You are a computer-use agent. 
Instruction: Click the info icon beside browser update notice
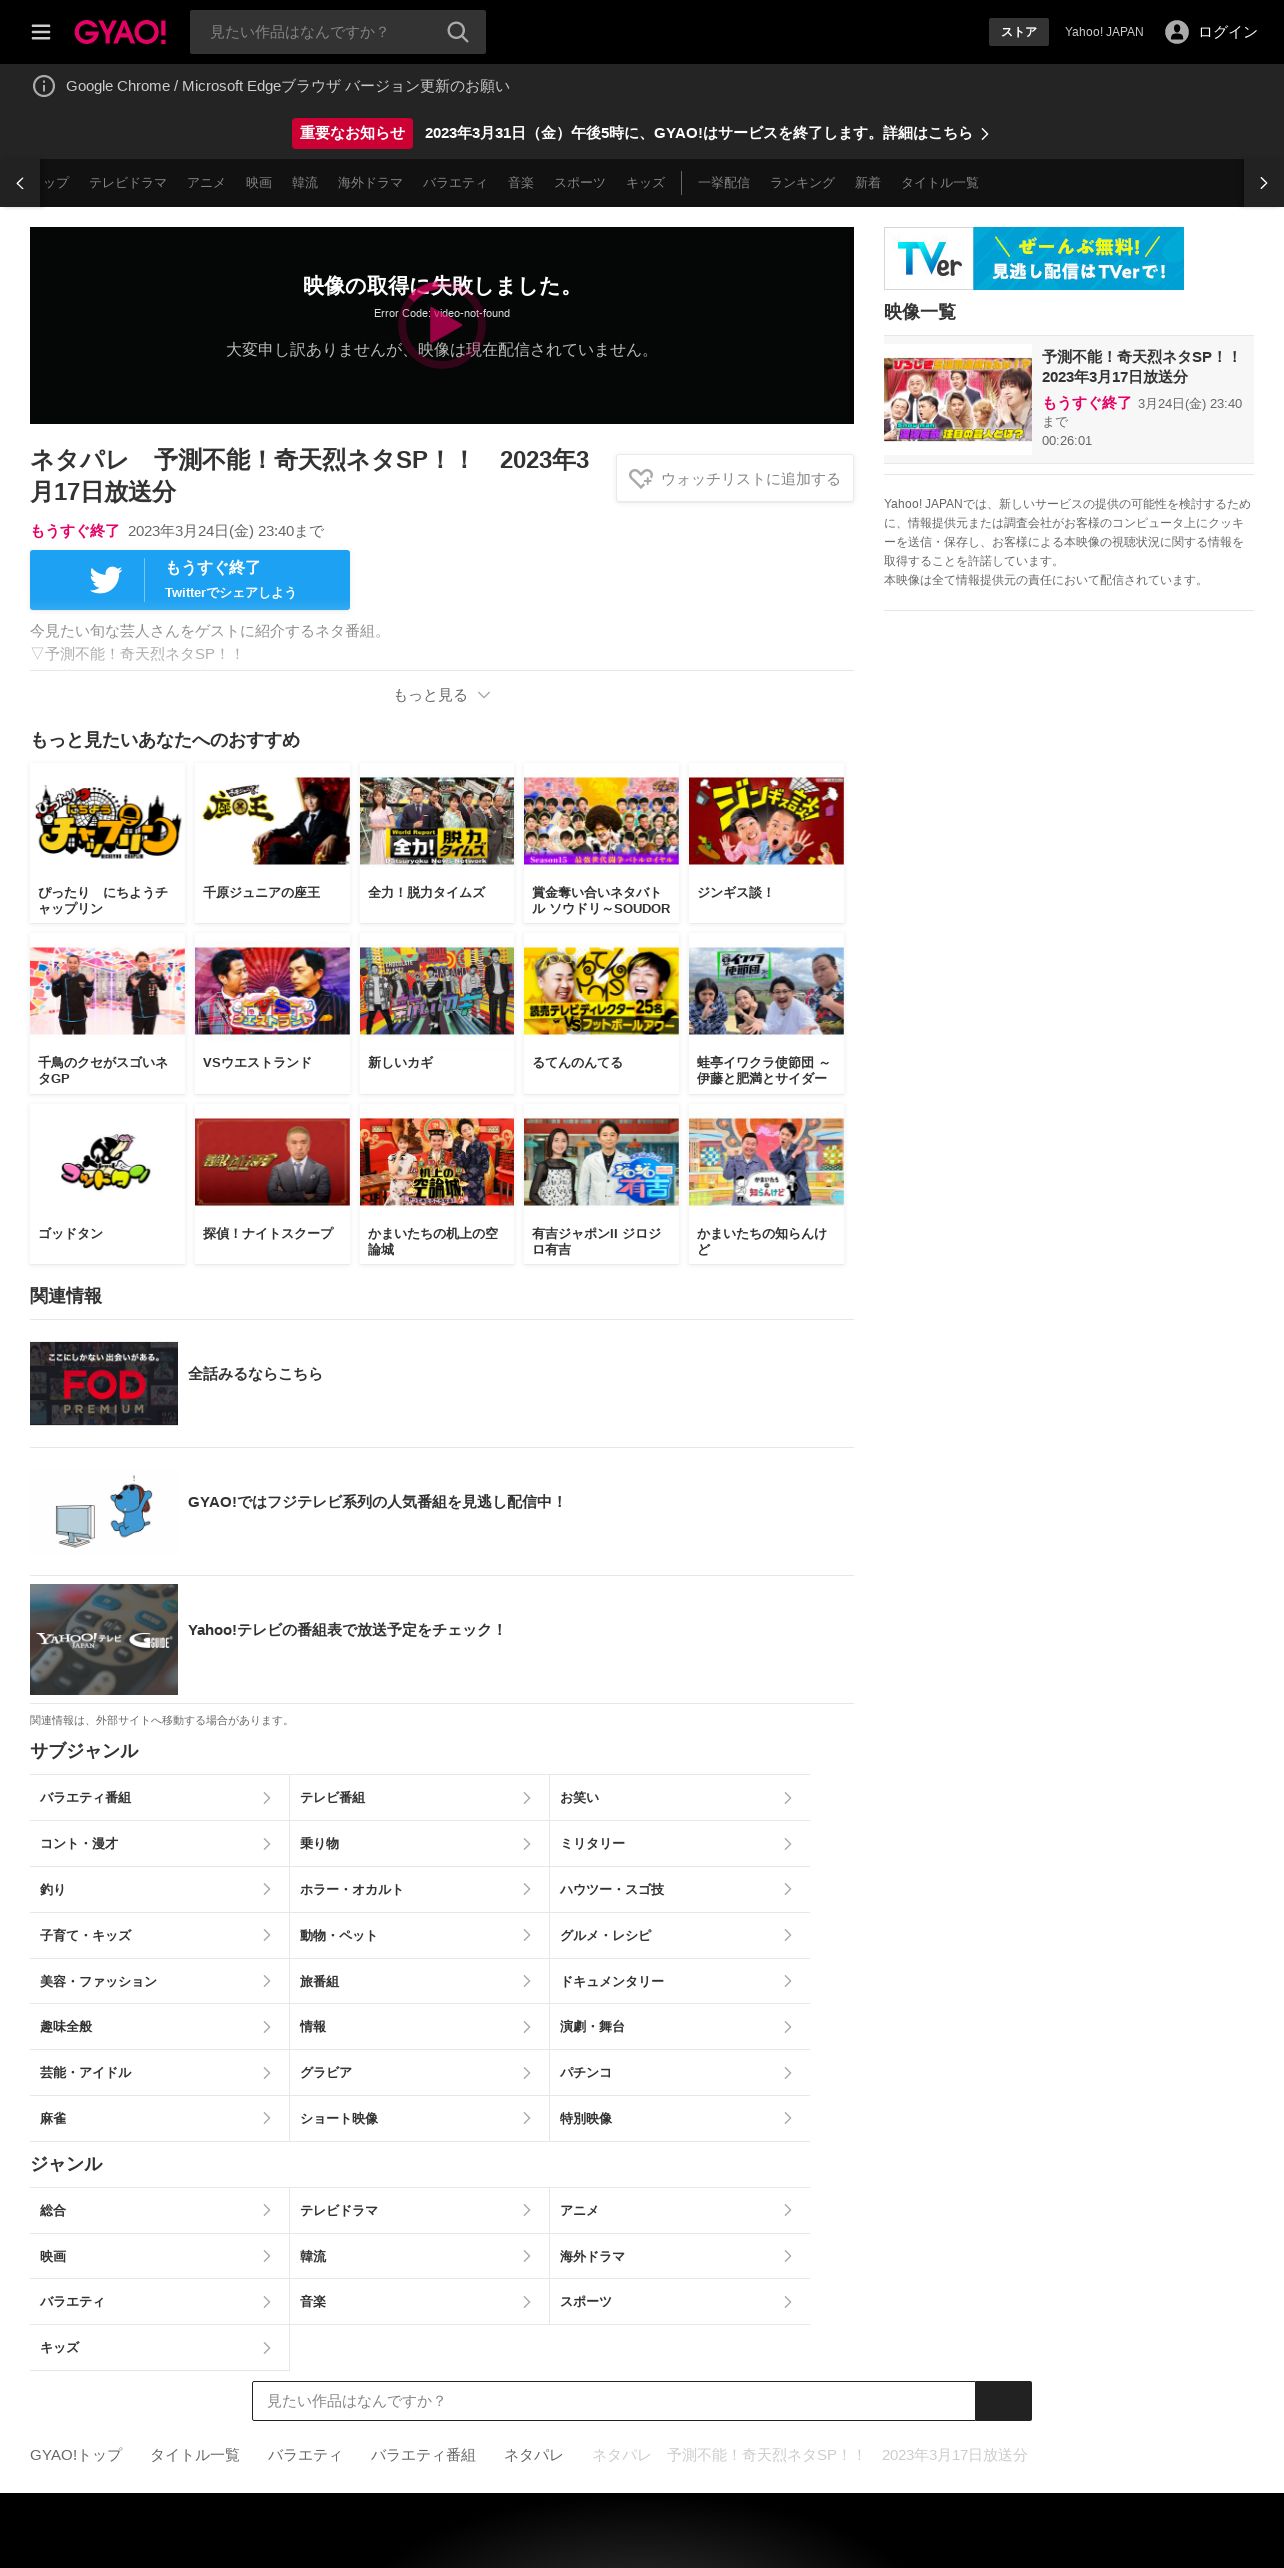coord(44,86)
